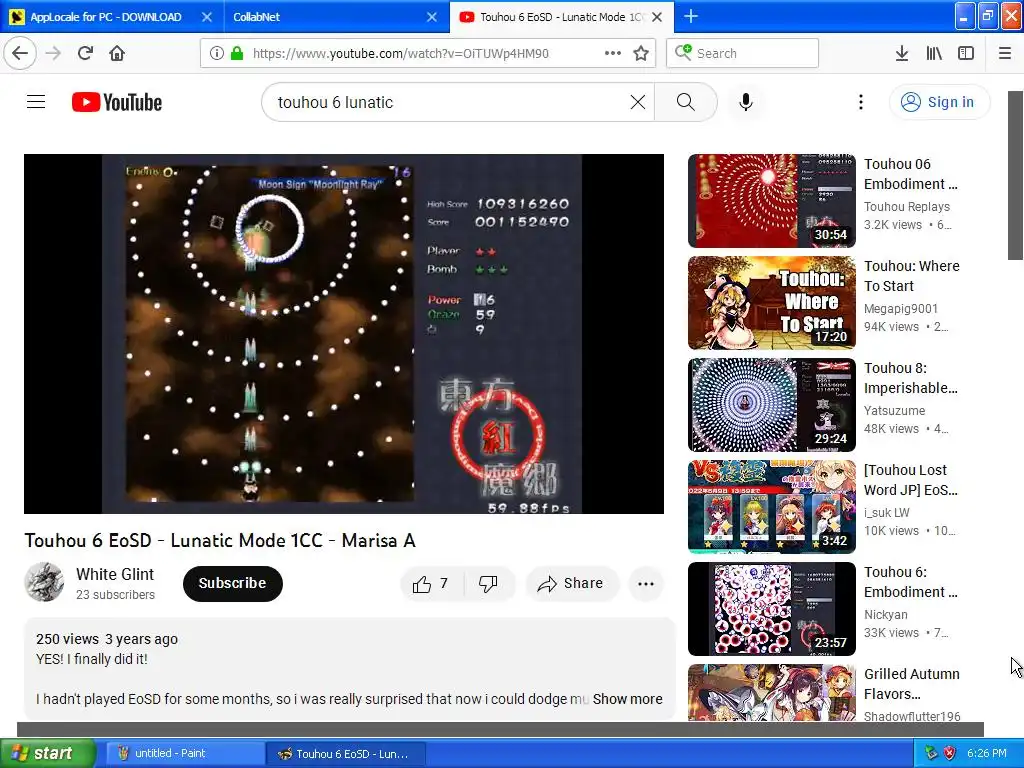This screenshot has height=768, width=1024.
Task: Open the browser downloads panel
Action: coord(902,54)
